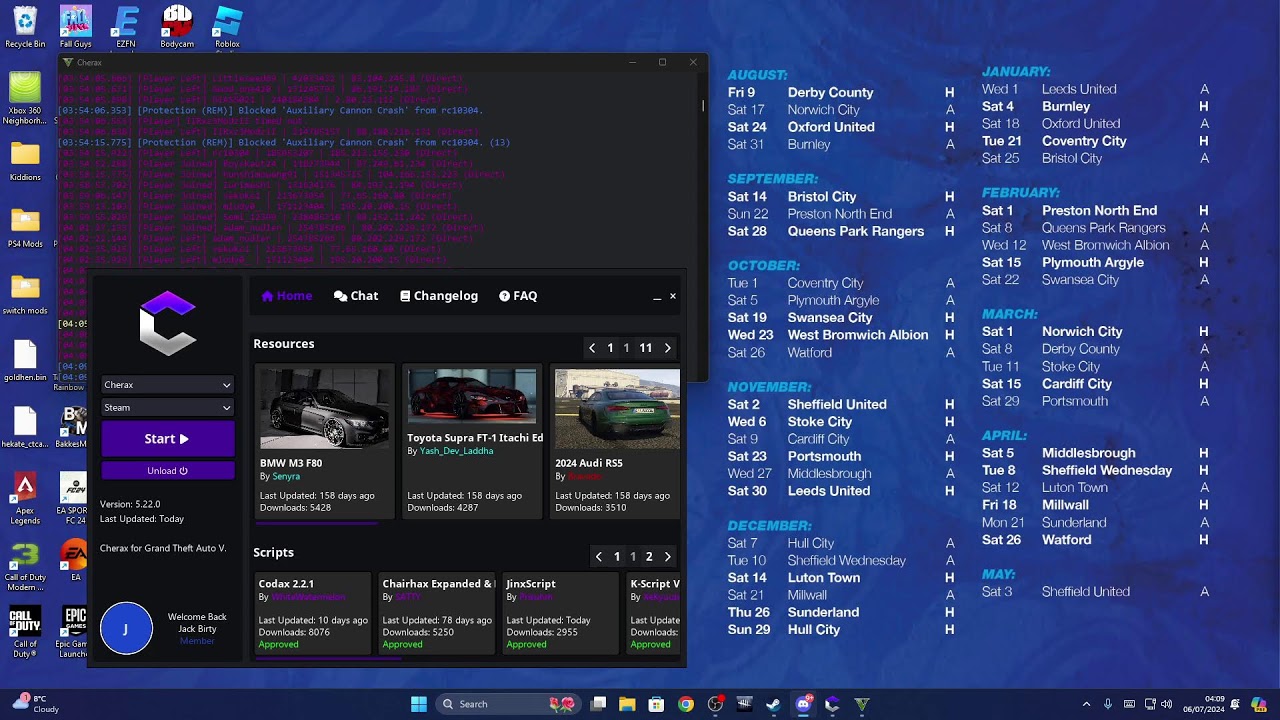Go to previous Scripts page
Screen dimensions: 1280x720
click(x=599, y=557)
